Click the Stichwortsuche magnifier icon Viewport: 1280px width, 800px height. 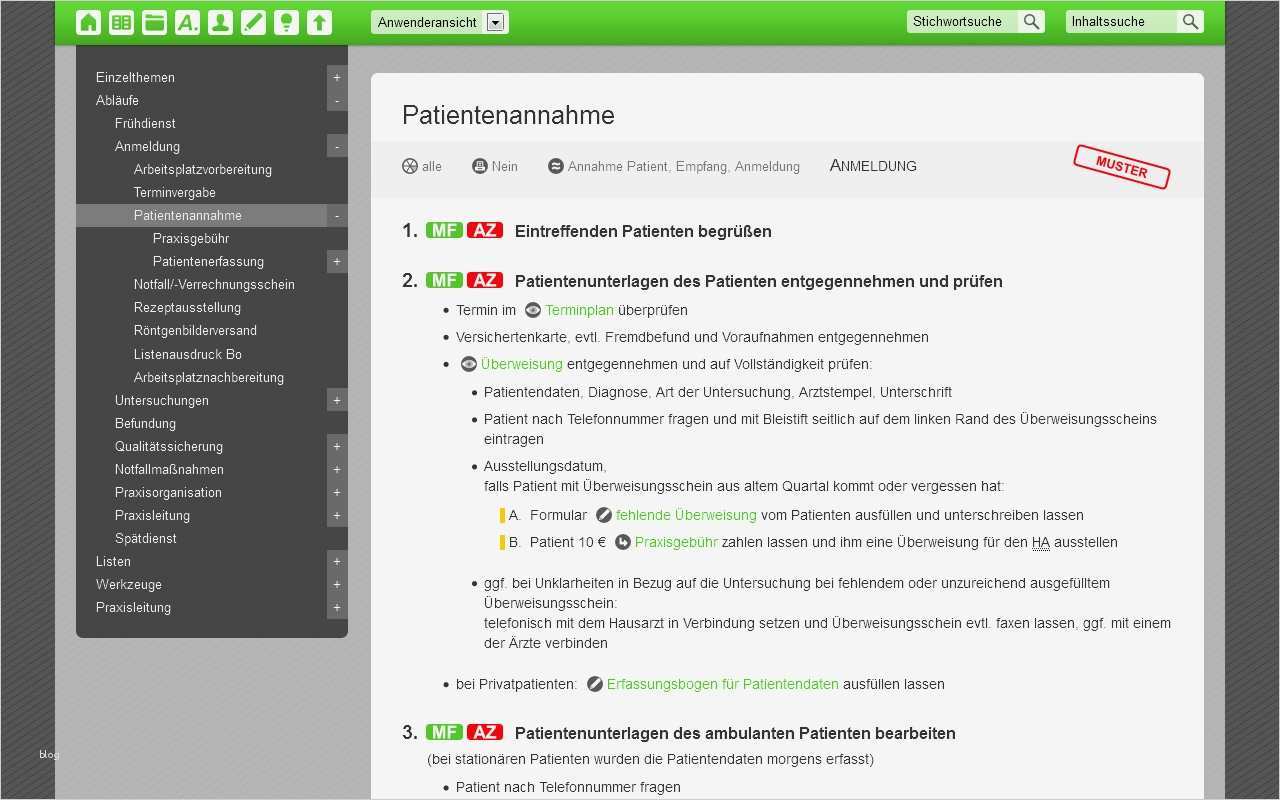pyautogui.click(x=1031, y=20)
